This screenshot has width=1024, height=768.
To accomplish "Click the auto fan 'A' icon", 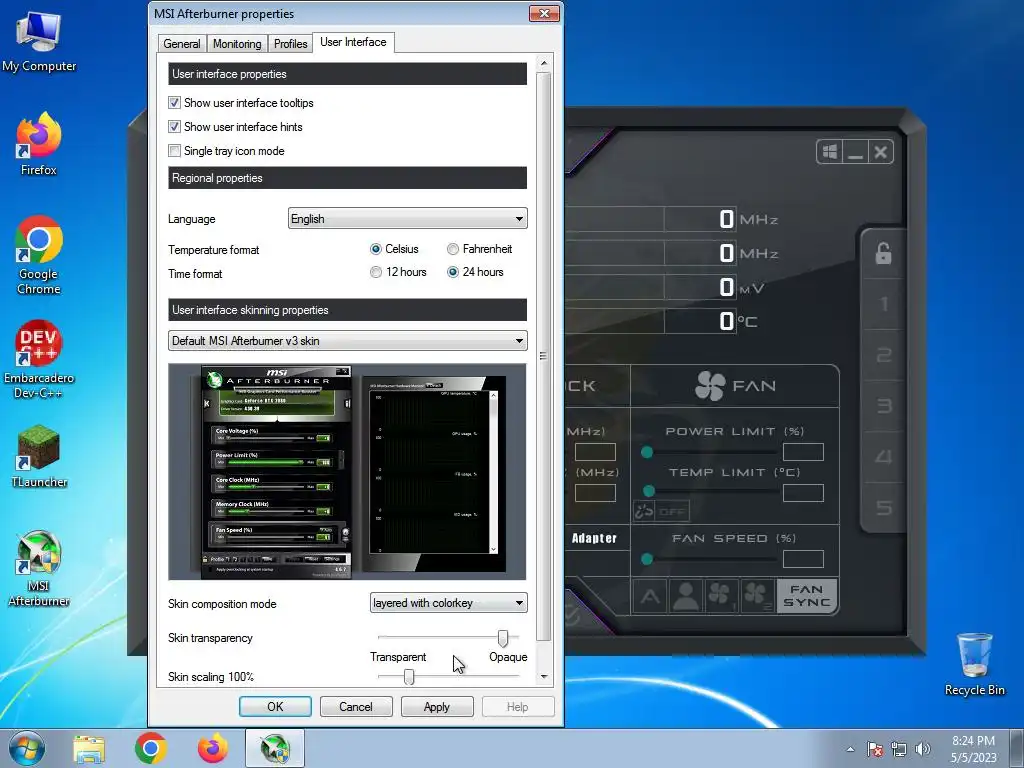I will [x=650, y=596].
